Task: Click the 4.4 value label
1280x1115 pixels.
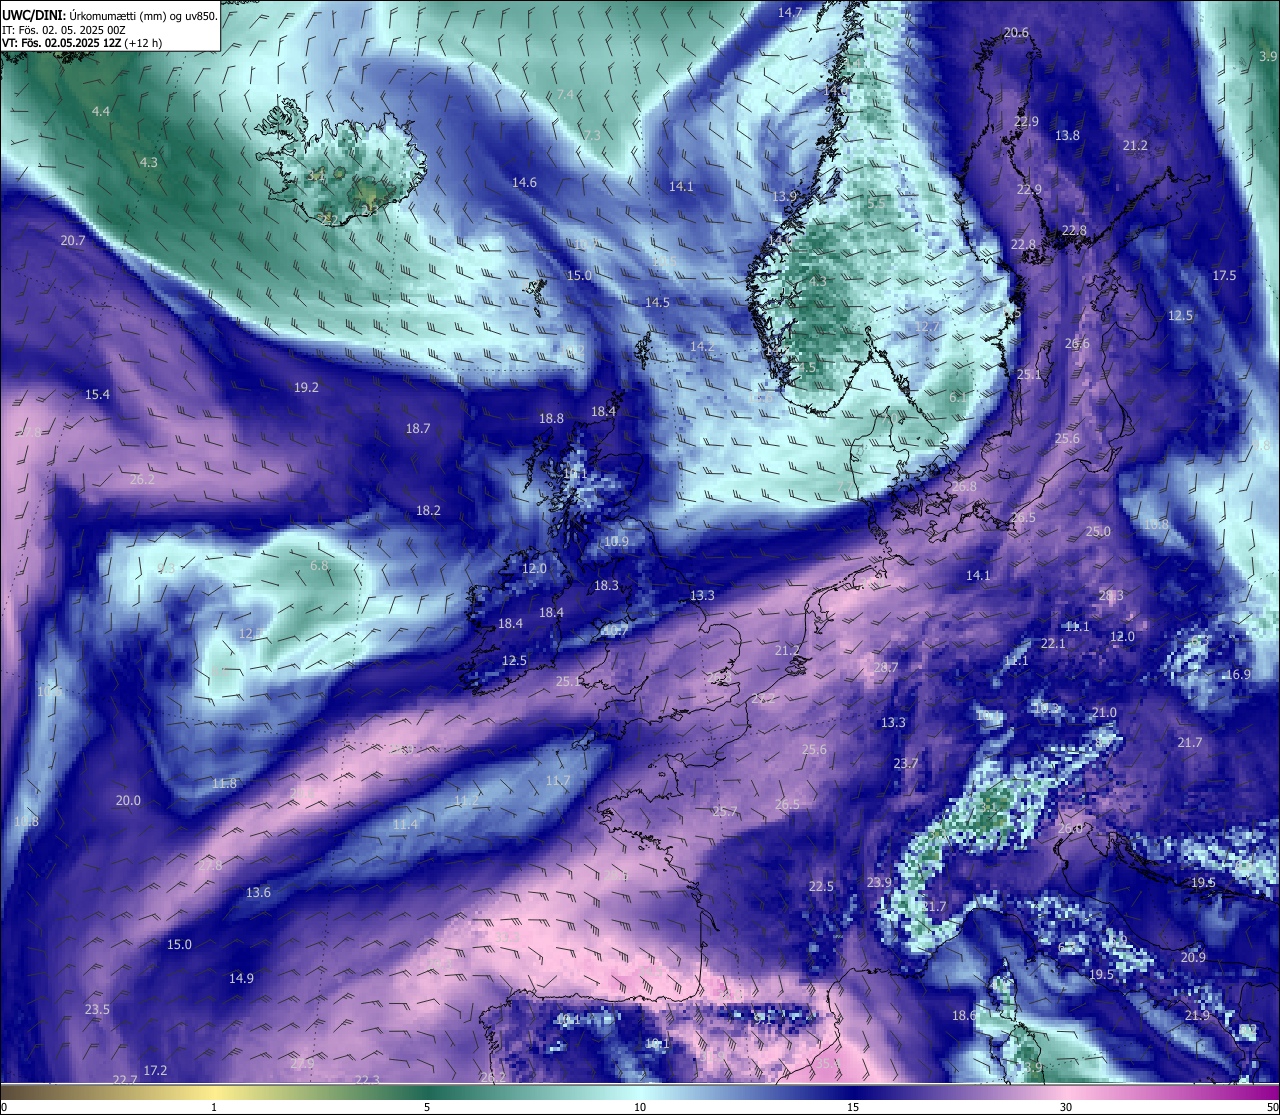Action: tap(101, 111)
